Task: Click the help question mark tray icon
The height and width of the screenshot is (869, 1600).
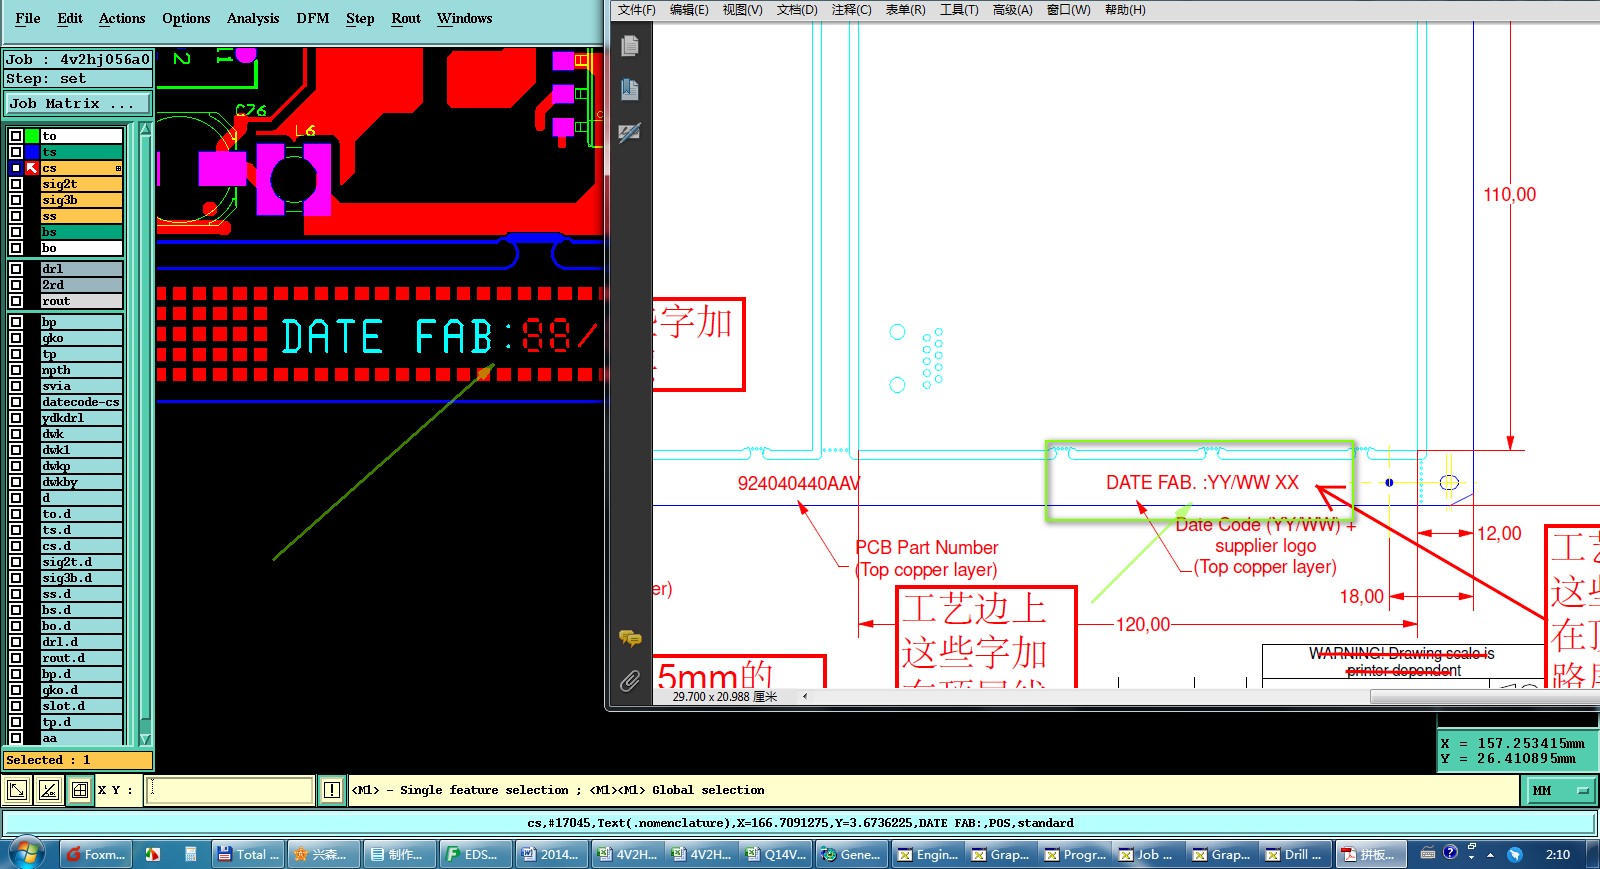Action: coord(1450,853)
